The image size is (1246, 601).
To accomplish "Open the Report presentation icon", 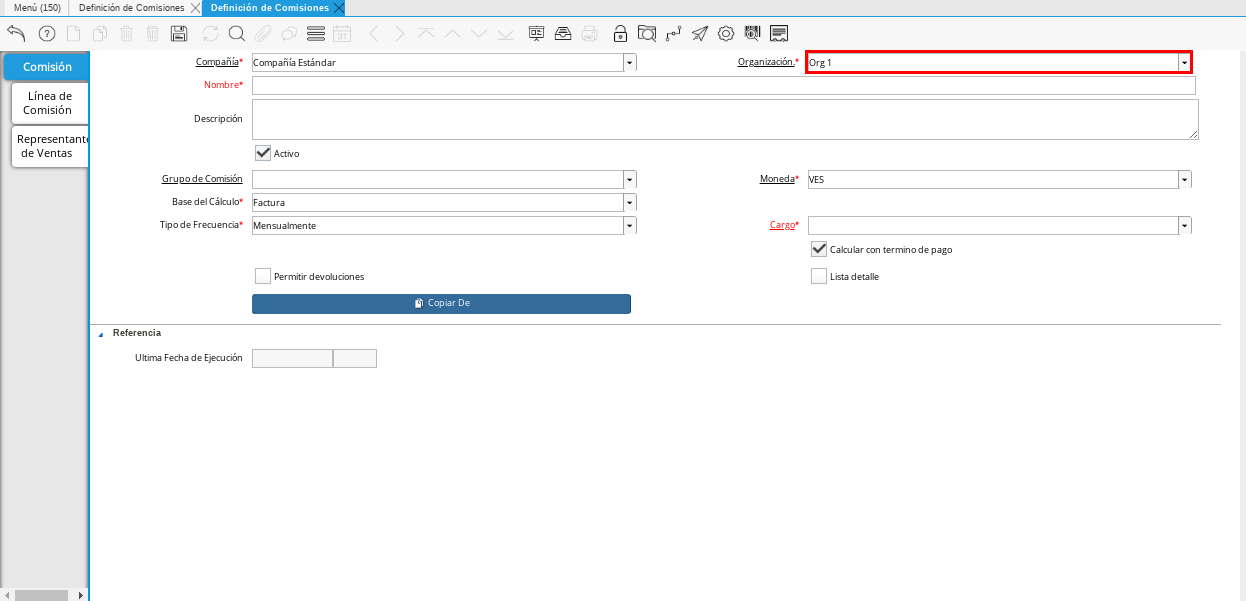I will [537, 33].
